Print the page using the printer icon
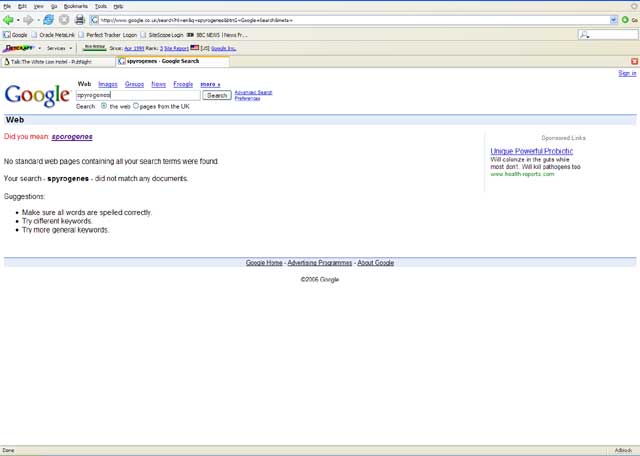The height and width of the screenshot is (456, 640). pos(80,20)
